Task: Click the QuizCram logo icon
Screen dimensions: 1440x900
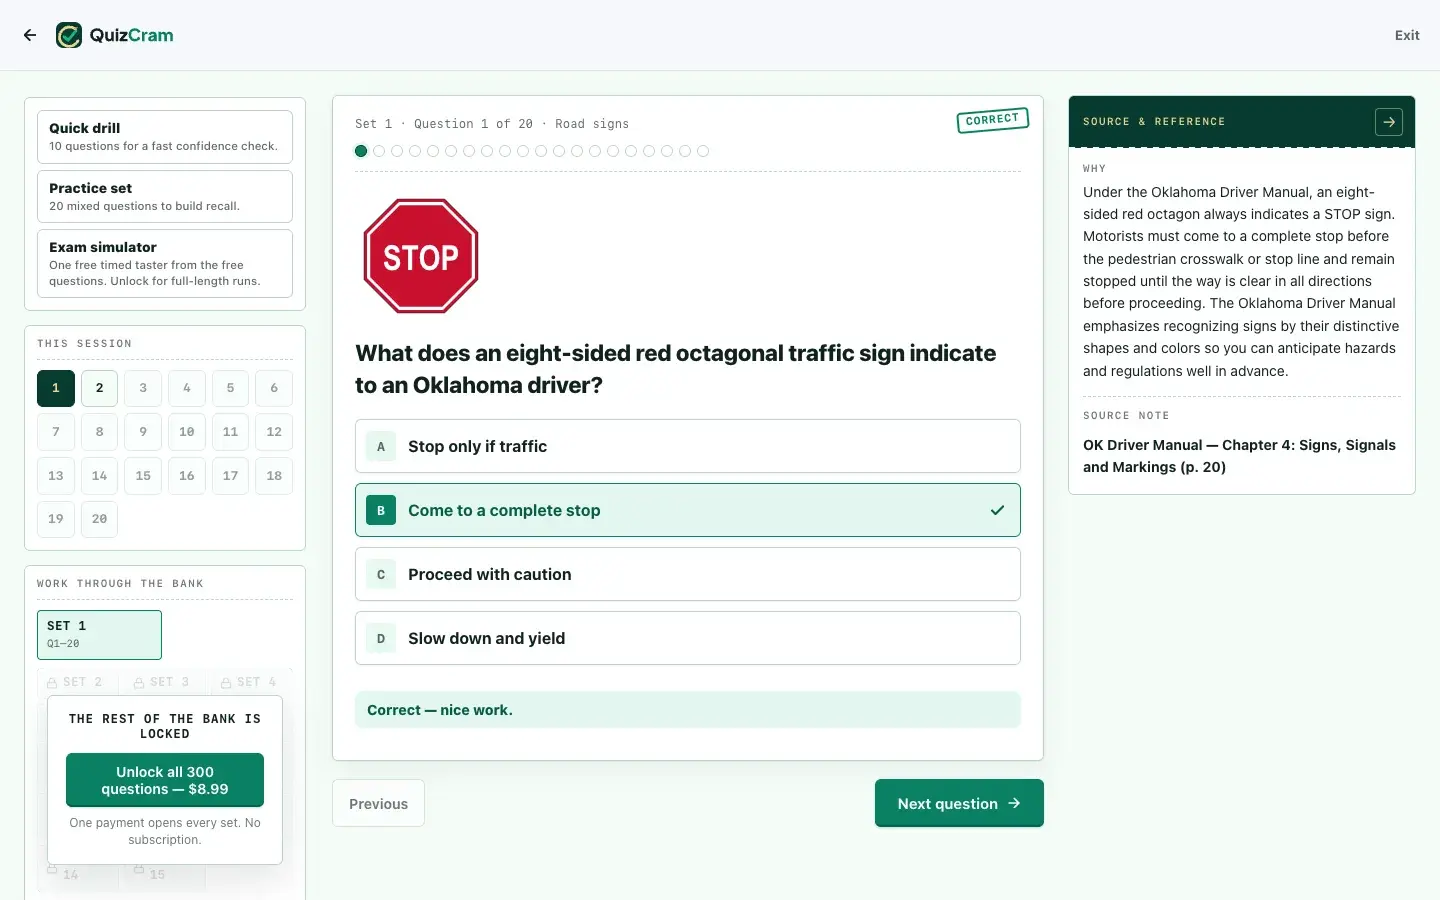Action: pyautogui.click(x=69, y=35)
